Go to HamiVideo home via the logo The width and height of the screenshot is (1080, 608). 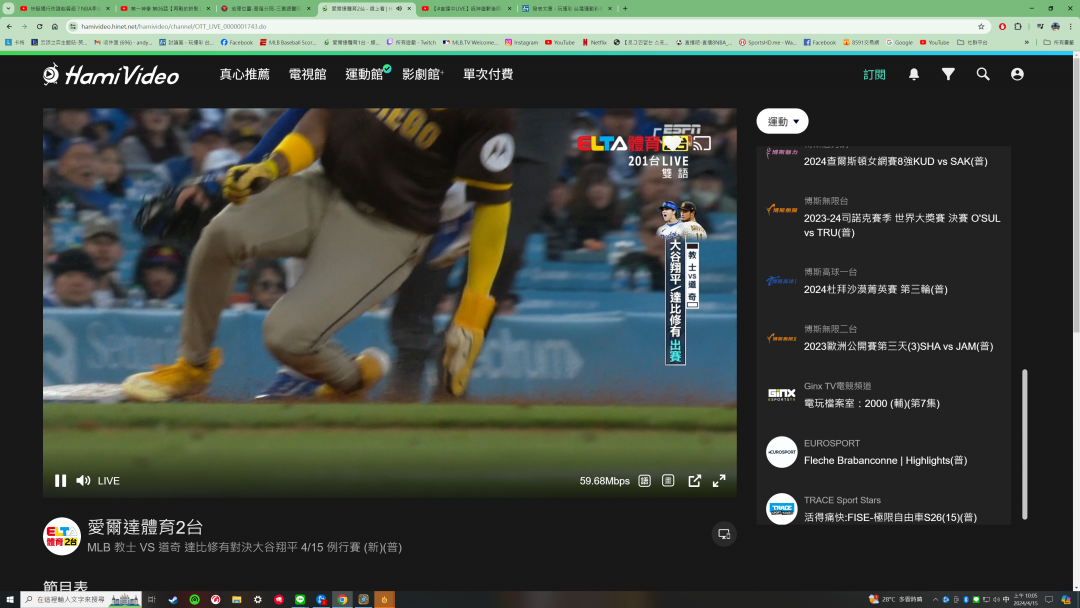tap(111, 74)
